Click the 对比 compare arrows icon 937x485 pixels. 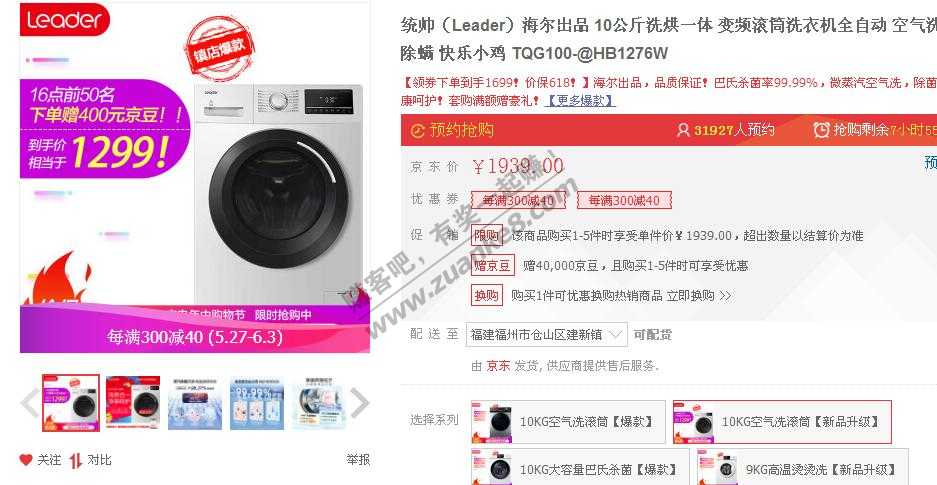[76, 460]
